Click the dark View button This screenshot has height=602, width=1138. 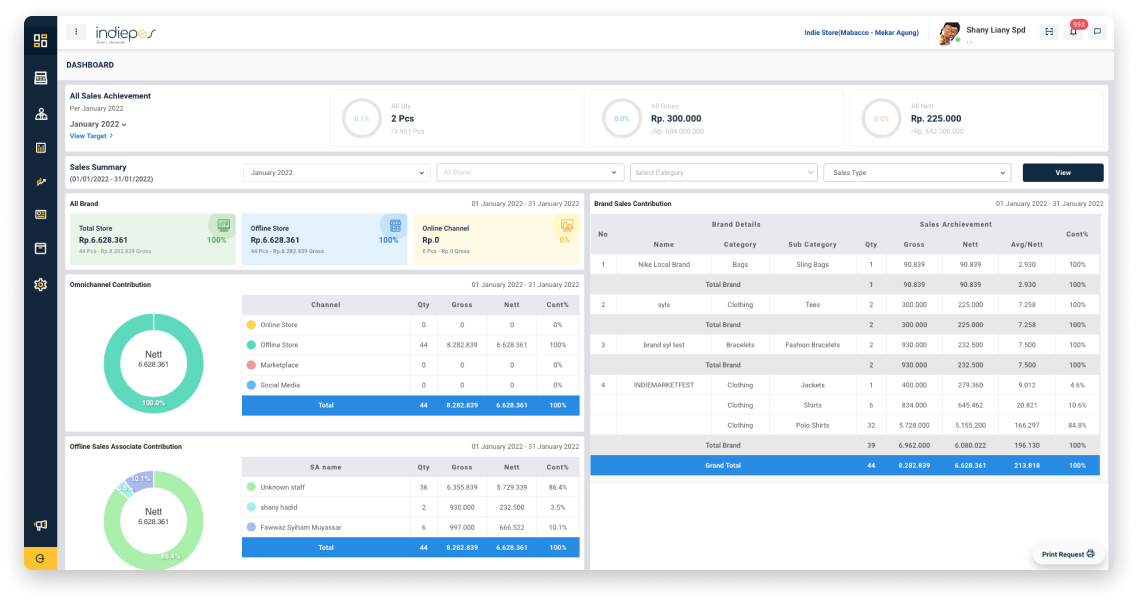1063,173
